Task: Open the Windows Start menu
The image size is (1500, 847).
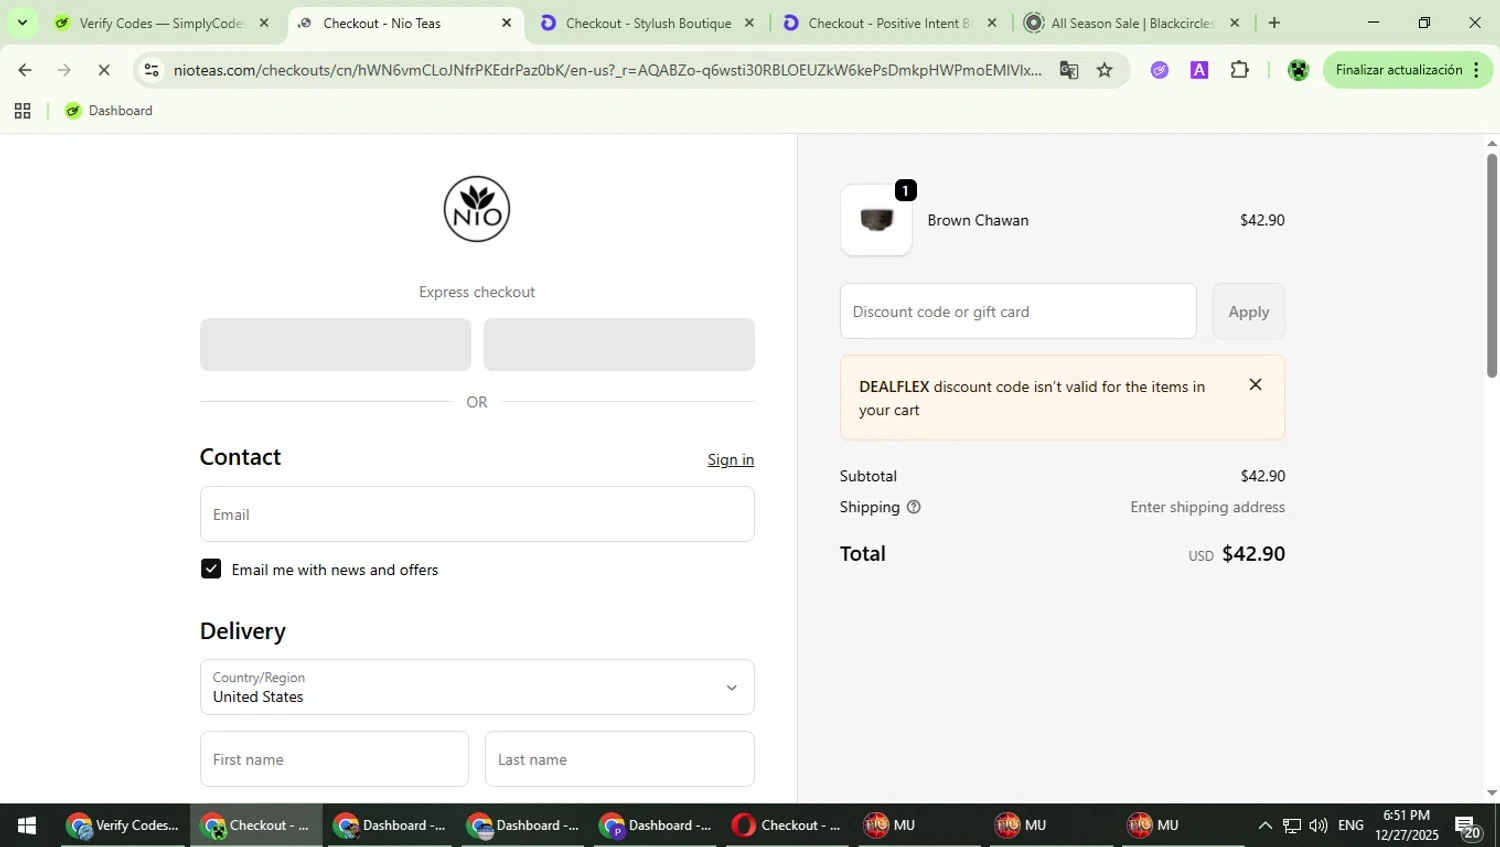Action: [27, 825]
